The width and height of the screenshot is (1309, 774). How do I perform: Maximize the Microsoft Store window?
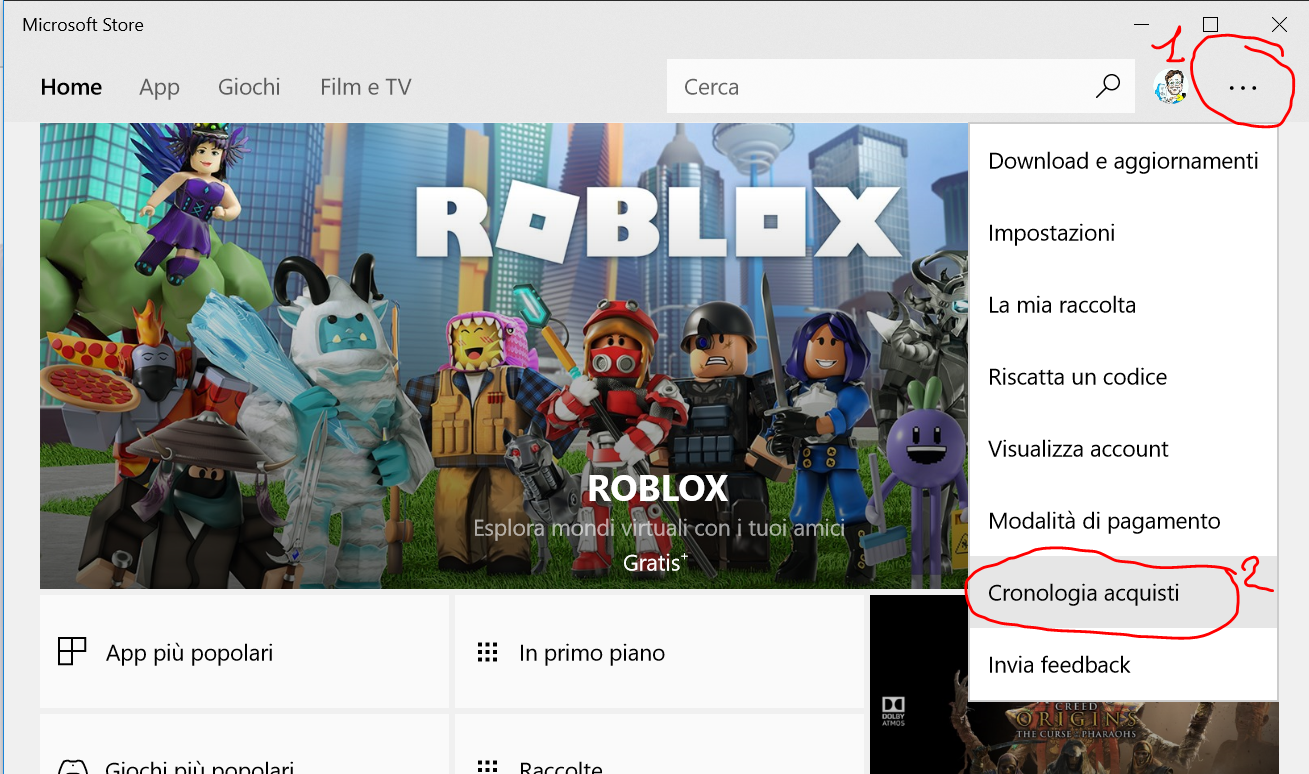point(1210,25)
